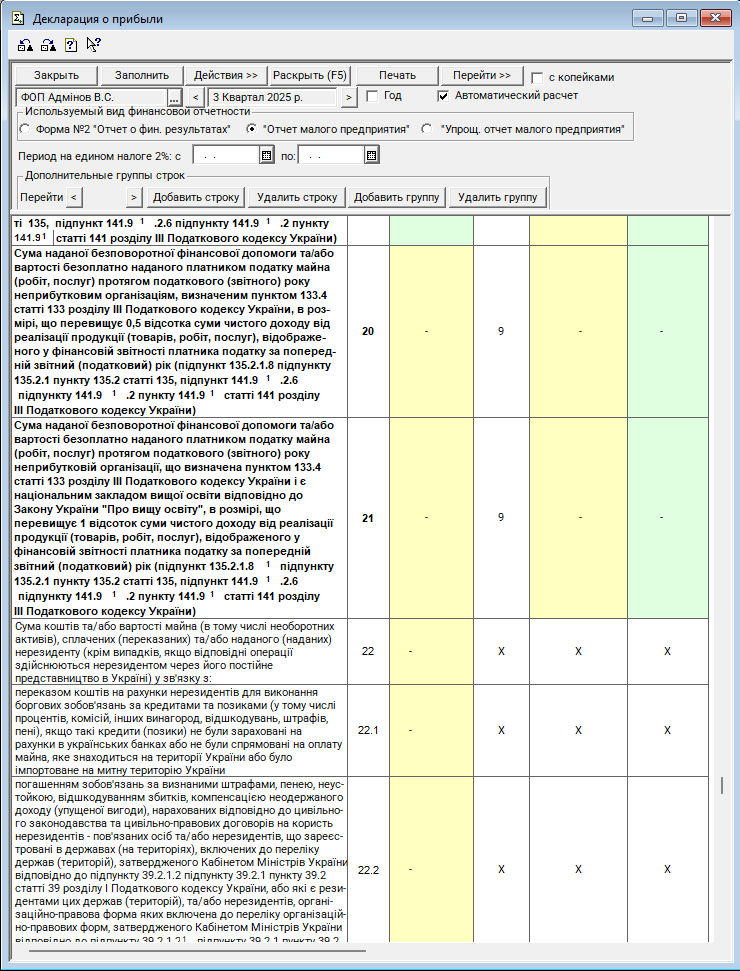
Task: Click the ellipsis button beside ФОП Адмінов В.С.
Action: (174, 97)
